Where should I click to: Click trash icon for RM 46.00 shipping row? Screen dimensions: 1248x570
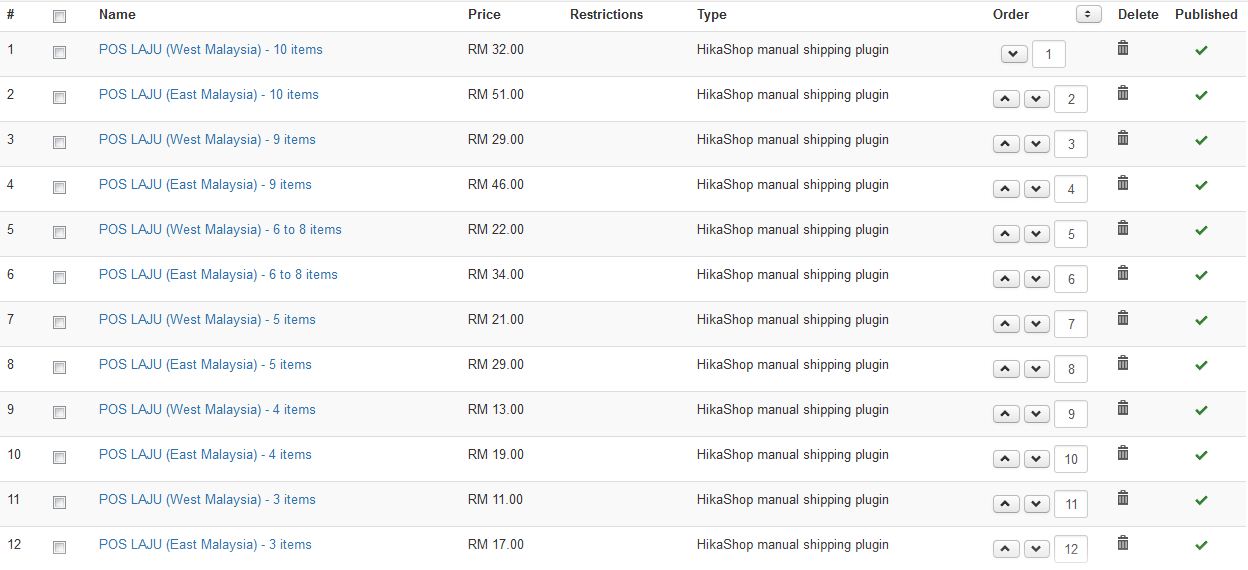[1122, 183]
